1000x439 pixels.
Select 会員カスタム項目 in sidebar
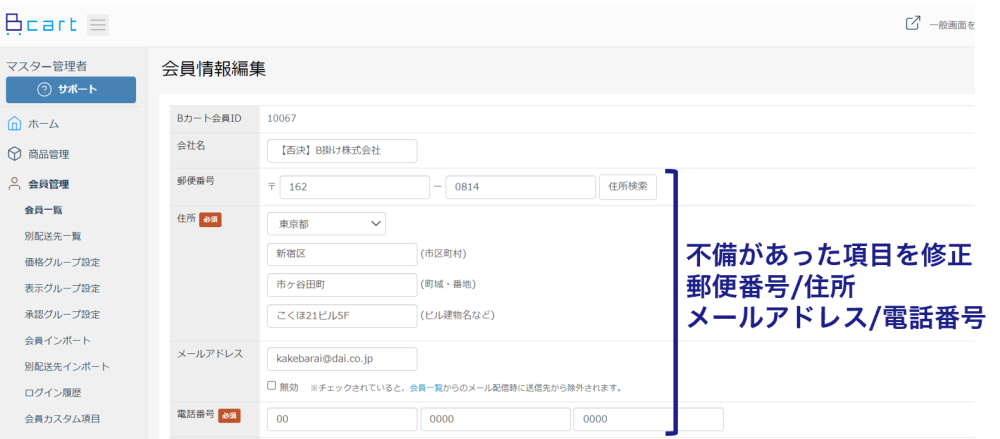tap(62, 419)
